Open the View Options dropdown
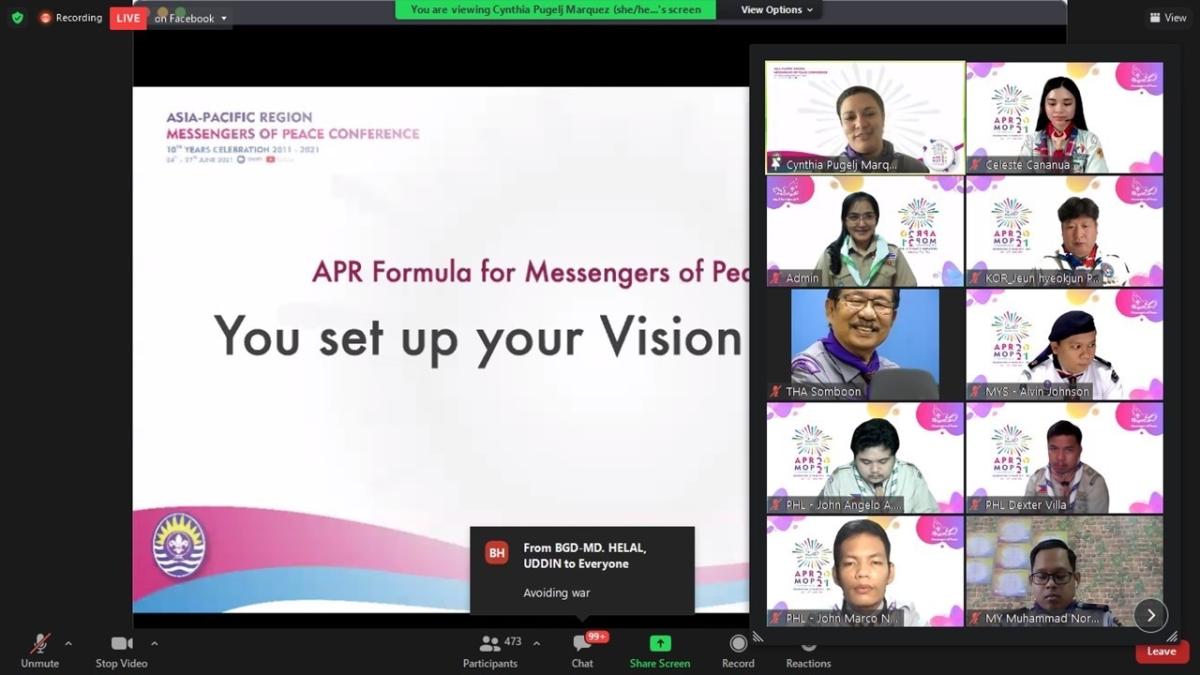 pyautogui.click(x=777, y=10)
